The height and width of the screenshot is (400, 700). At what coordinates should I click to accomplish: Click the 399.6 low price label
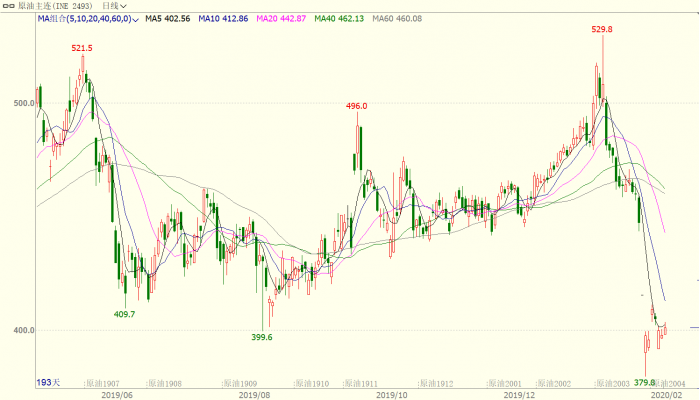(262, 338)
